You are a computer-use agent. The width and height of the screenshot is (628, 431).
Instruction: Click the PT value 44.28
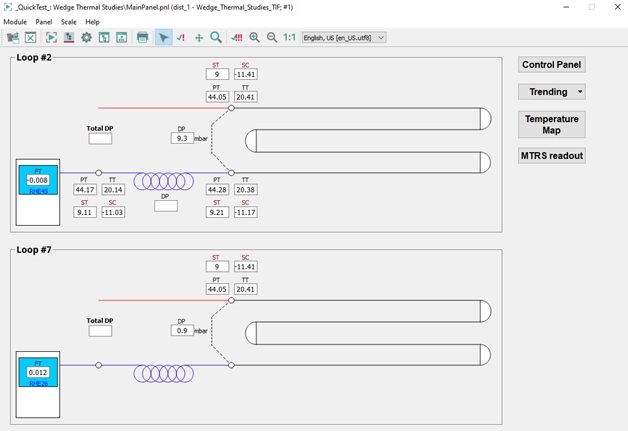click(217, 190)
